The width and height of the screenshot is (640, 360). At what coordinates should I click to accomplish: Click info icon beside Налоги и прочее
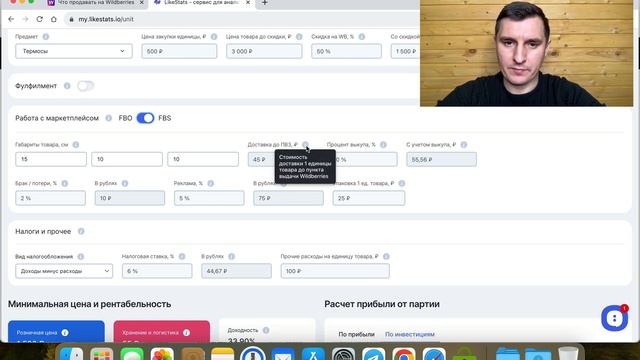(x=81, y=231)
